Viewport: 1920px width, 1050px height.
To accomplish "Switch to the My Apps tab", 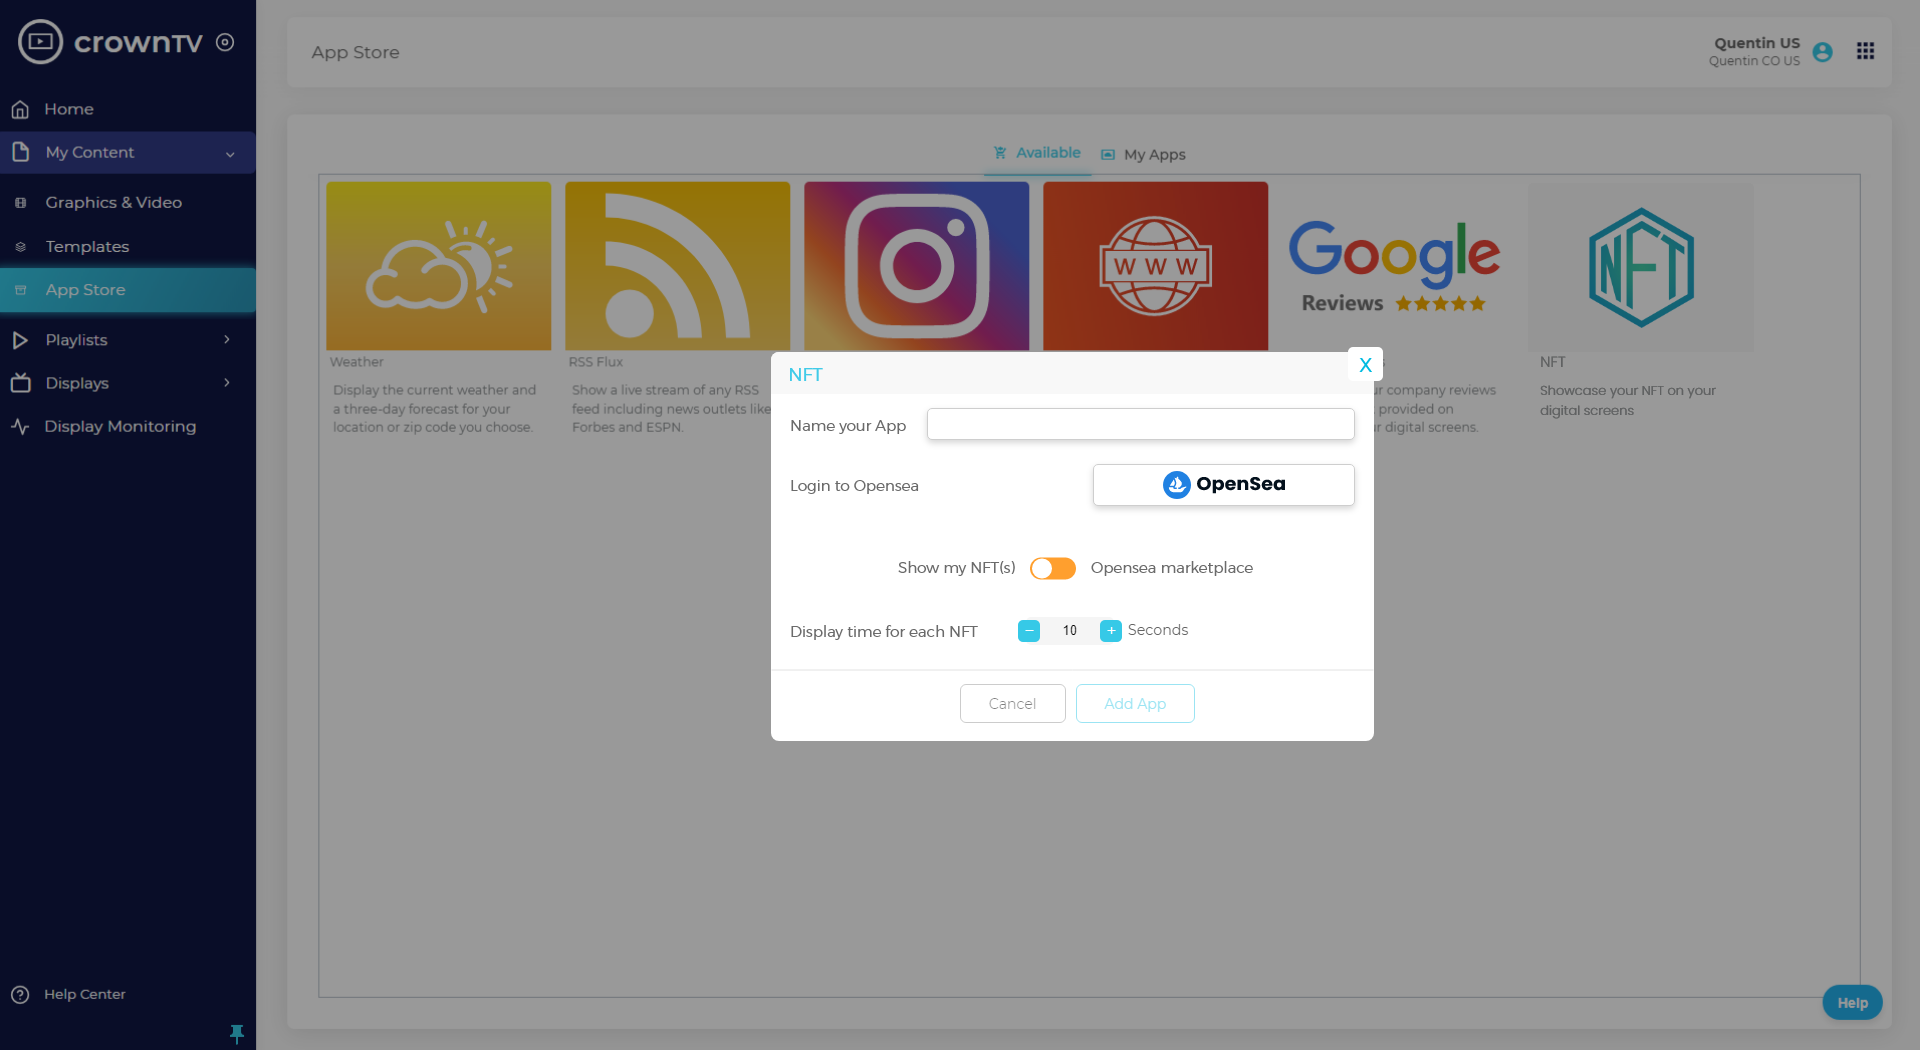I will pos(1143,155).
